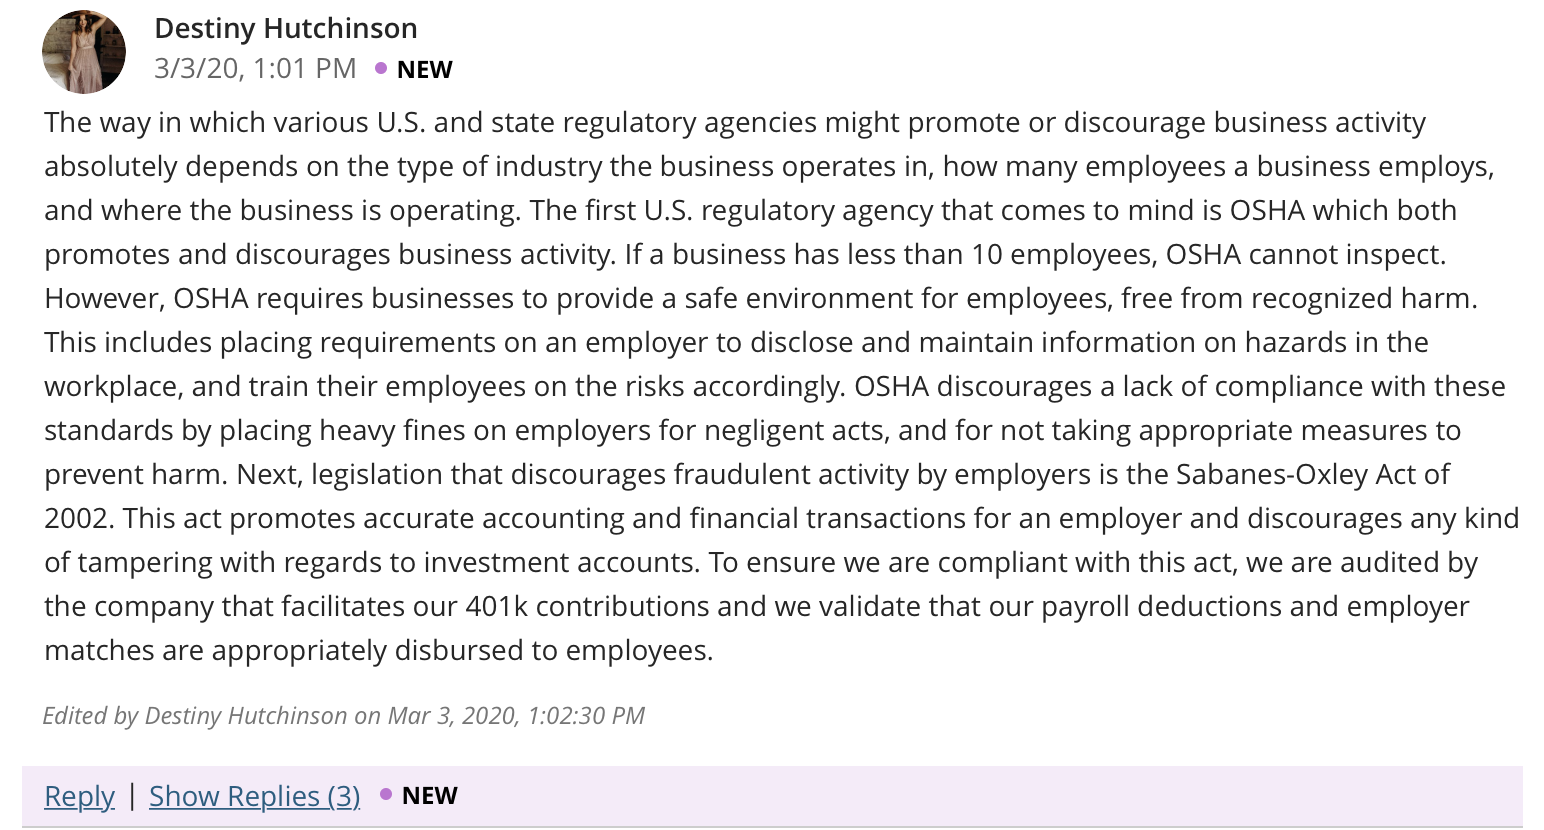
Task: Click the last line ending "disbursed to employees"
Action: tap(379, 650)
